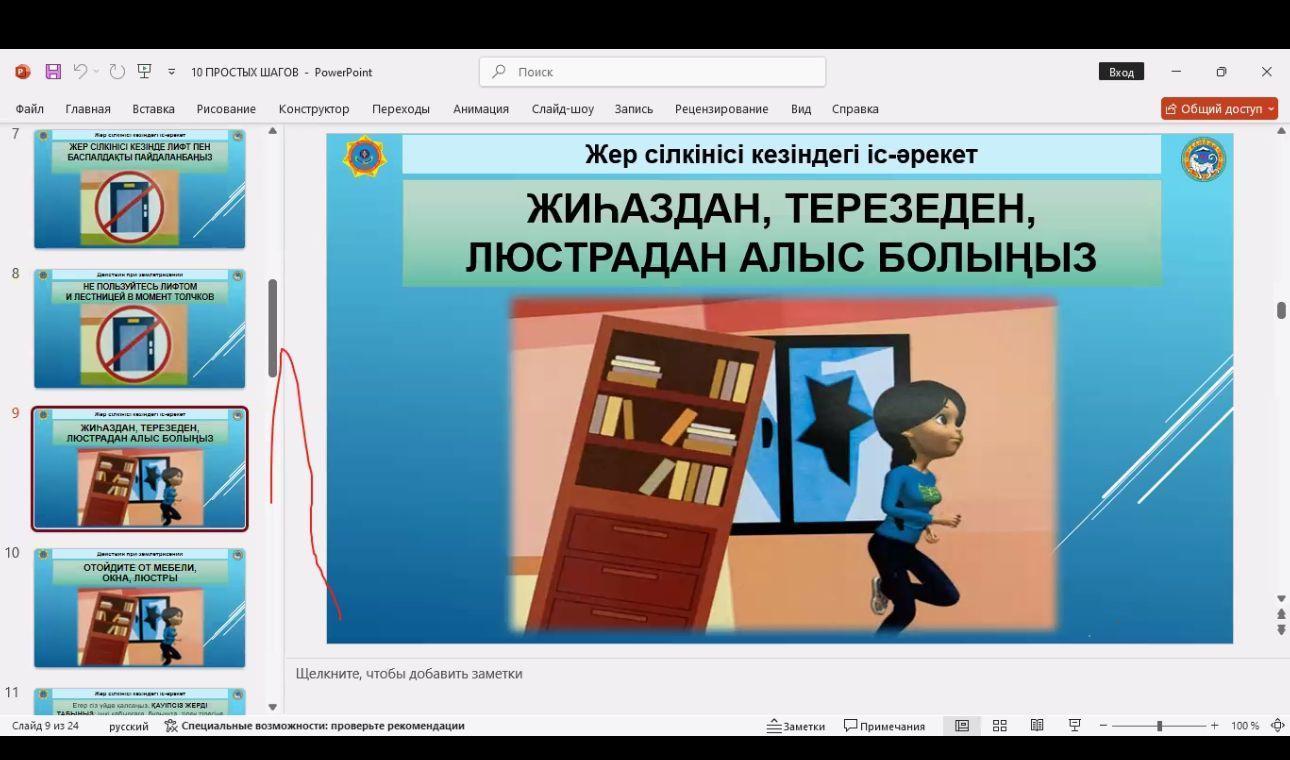Open the Вставка ribbon tab
The image size is (1290, 760).
(x=152, y=108)
